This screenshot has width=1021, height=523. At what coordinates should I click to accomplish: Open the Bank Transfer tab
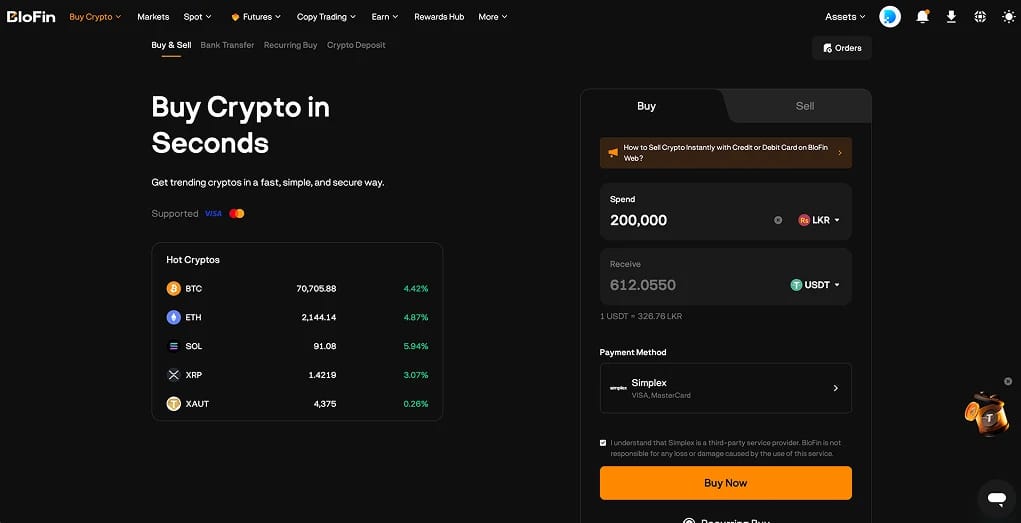[x=227, y=45]
